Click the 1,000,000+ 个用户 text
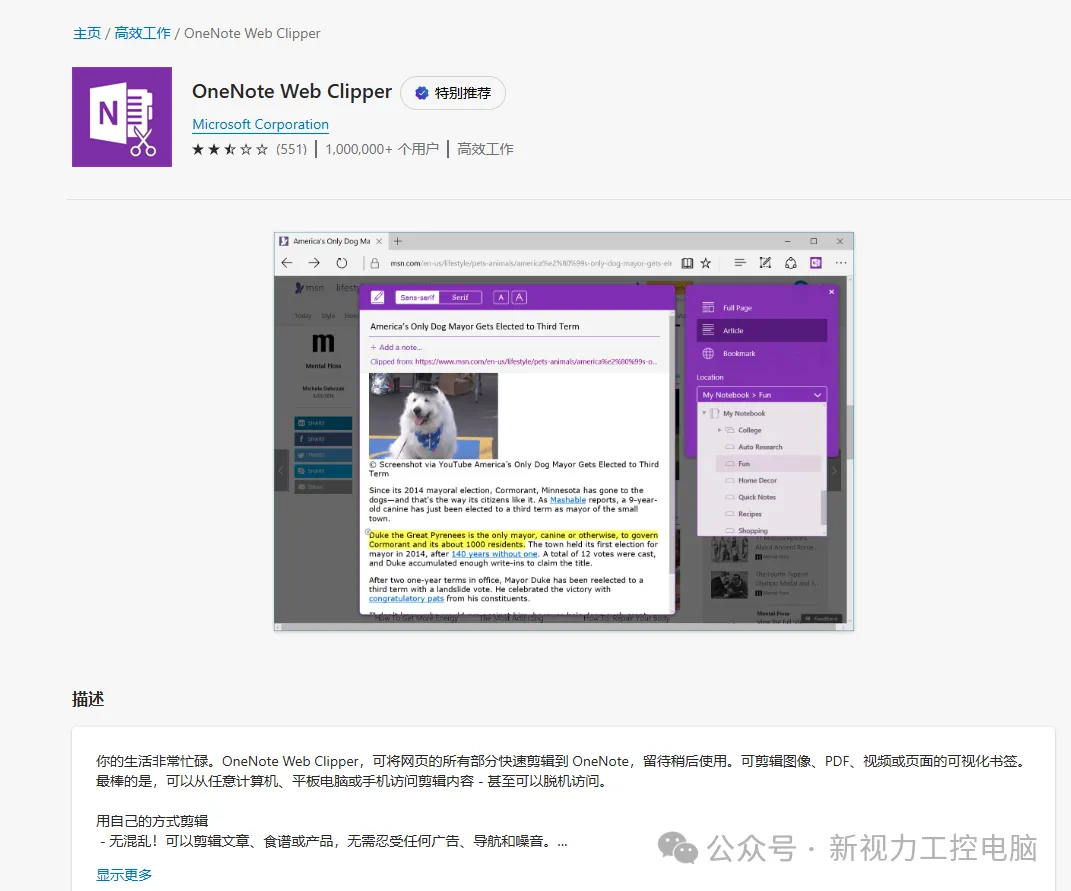This screenshot has width=1071, height=891. (382, 149)
